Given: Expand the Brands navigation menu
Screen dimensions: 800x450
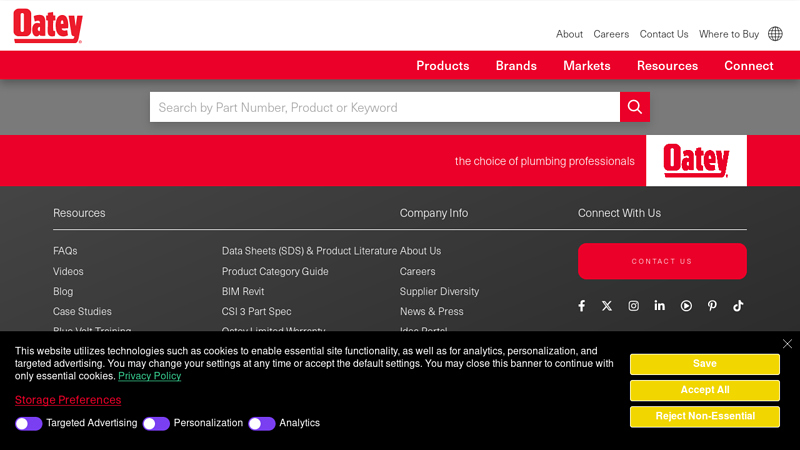Looking at the screenshot, I should pyautogui.click(x=516, y=66).
